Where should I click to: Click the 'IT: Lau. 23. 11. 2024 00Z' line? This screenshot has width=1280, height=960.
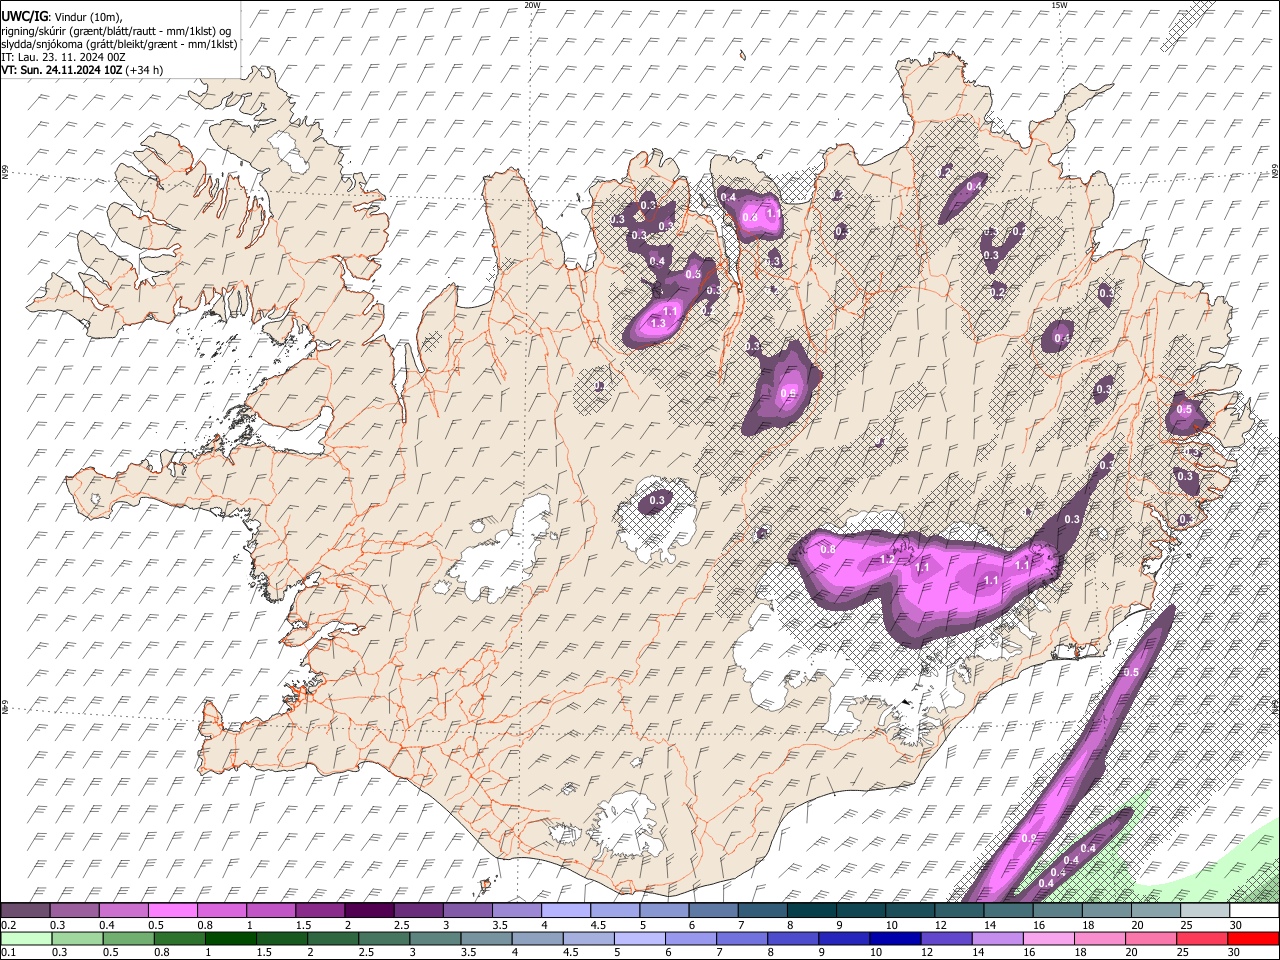click(x=63, y=57)
